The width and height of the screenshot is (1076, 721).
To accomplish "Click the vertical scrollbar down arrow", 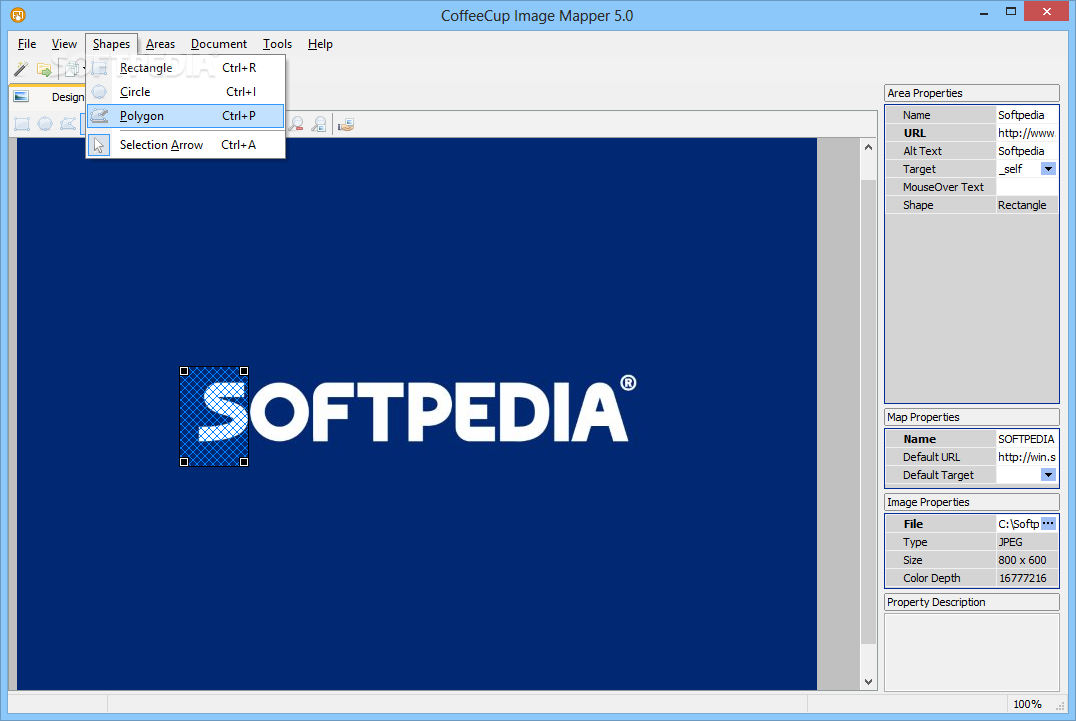I will (x=868, y=682).
